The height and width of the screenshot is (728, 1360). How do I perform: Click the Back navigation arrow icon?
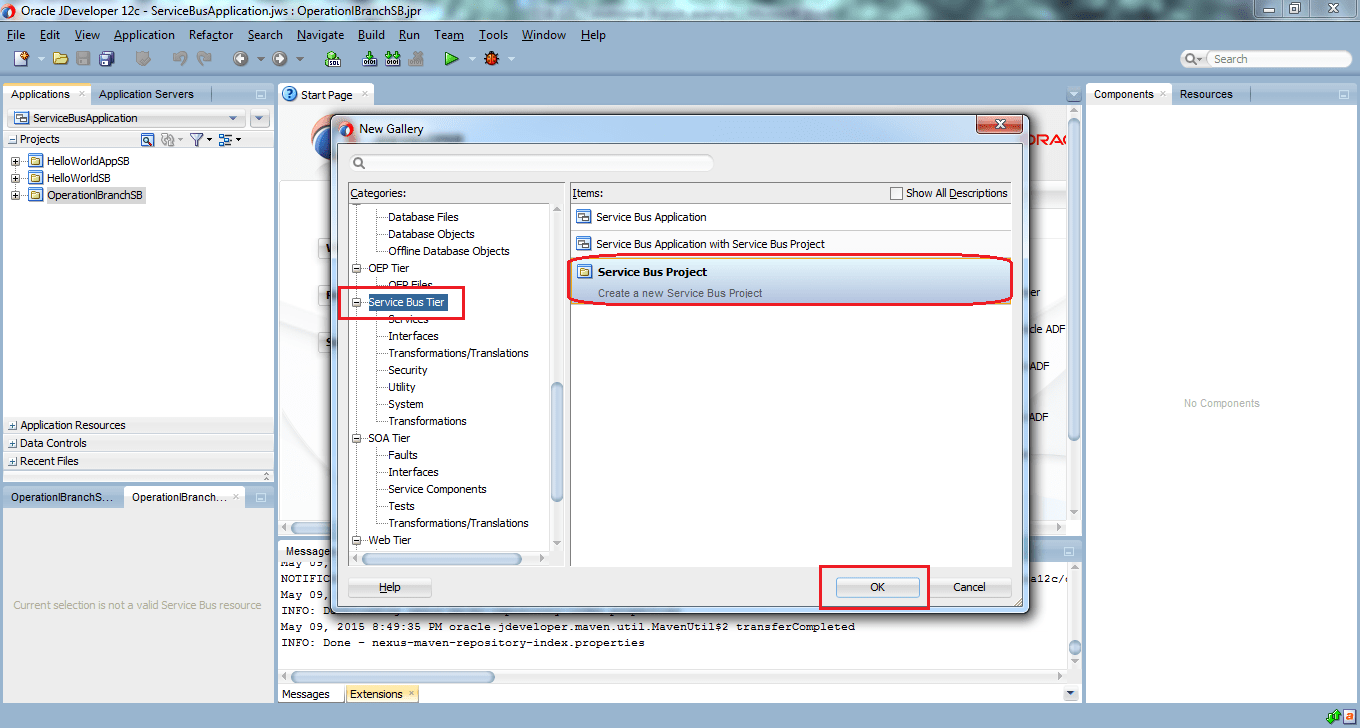[x=241, y=58]
